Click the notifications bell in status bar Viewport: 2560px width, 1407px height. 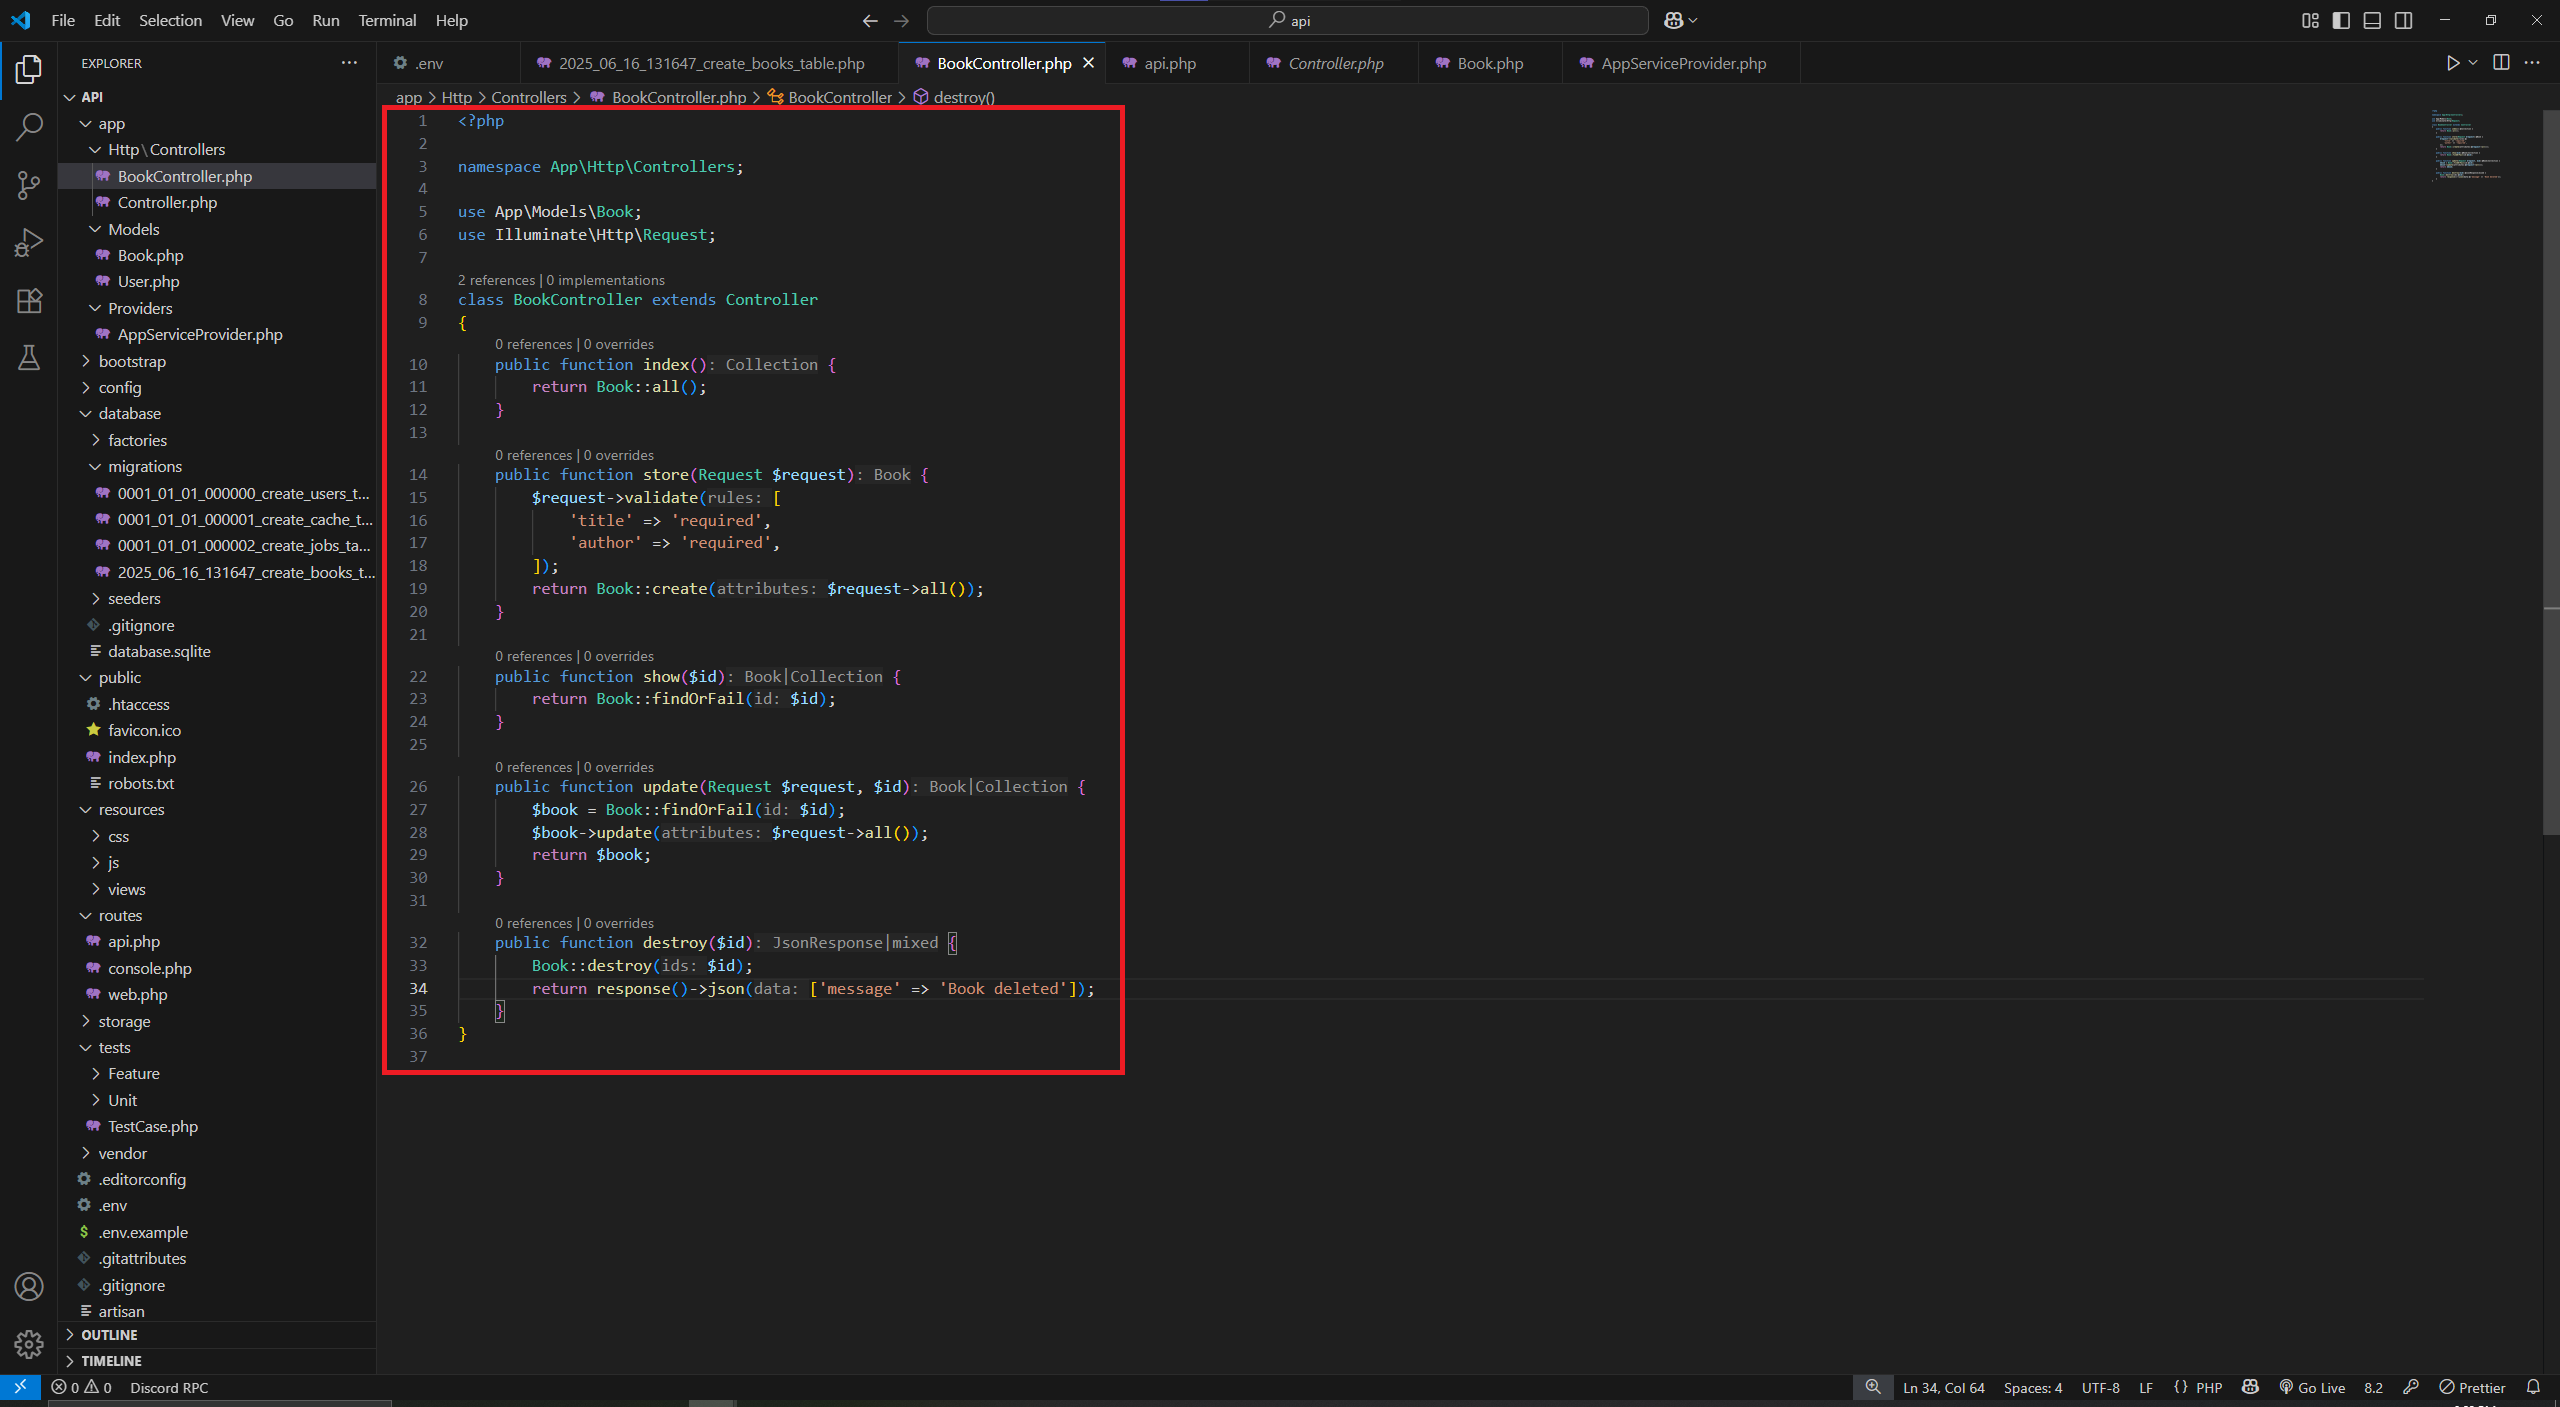pyautogui.click(x=2535, y=1387)
